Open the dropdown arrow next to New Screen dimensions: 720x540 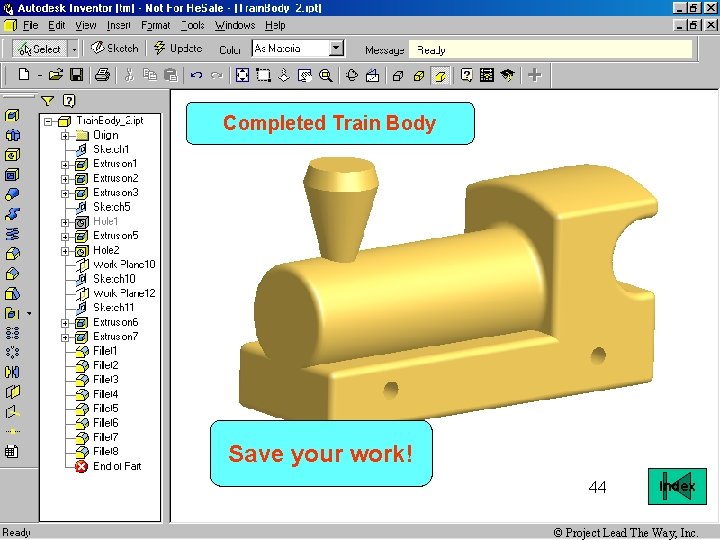click(39, 75)
